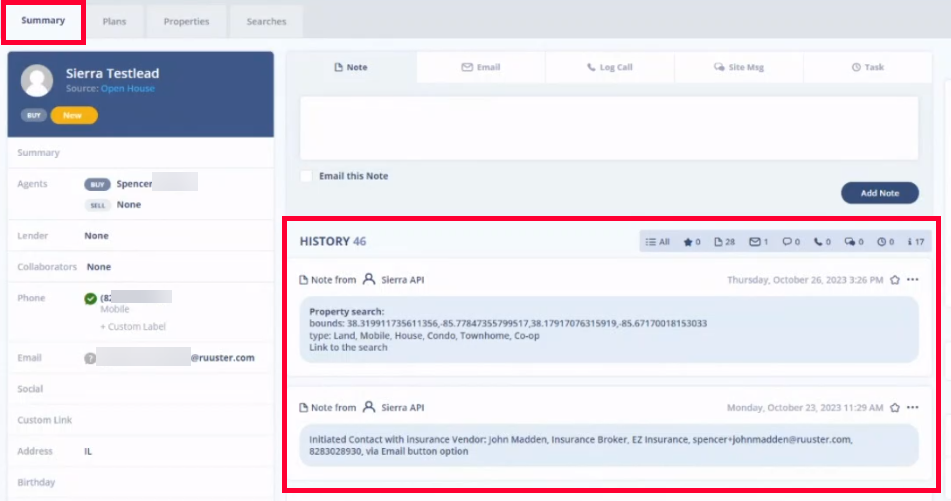Tick the Email this Note checkbox

pos(306,176)
